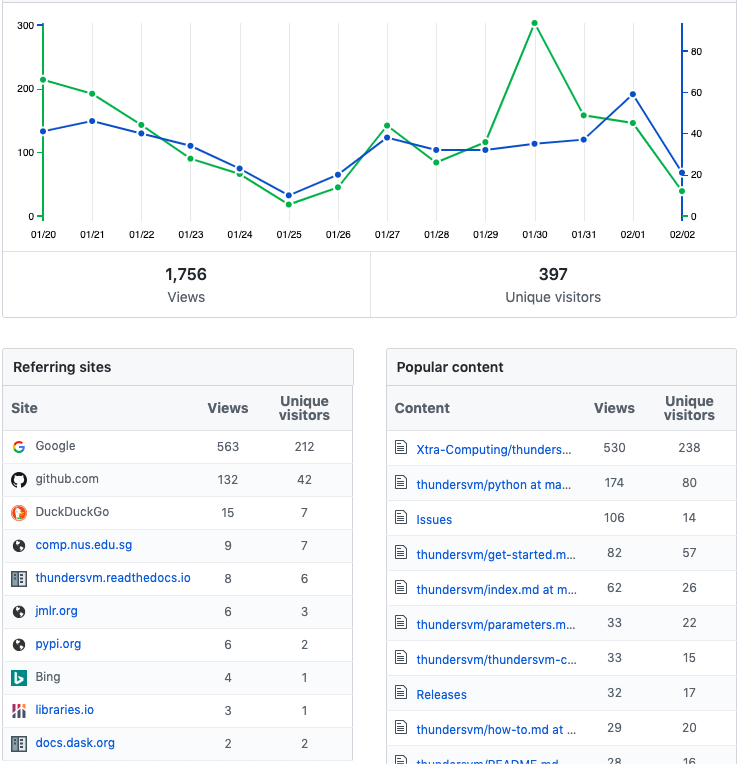The width and height of the screenshot is (738, 764).
Task: Open the comp.nus.edu.sg referrer link
Action: (x=84, y=545)
